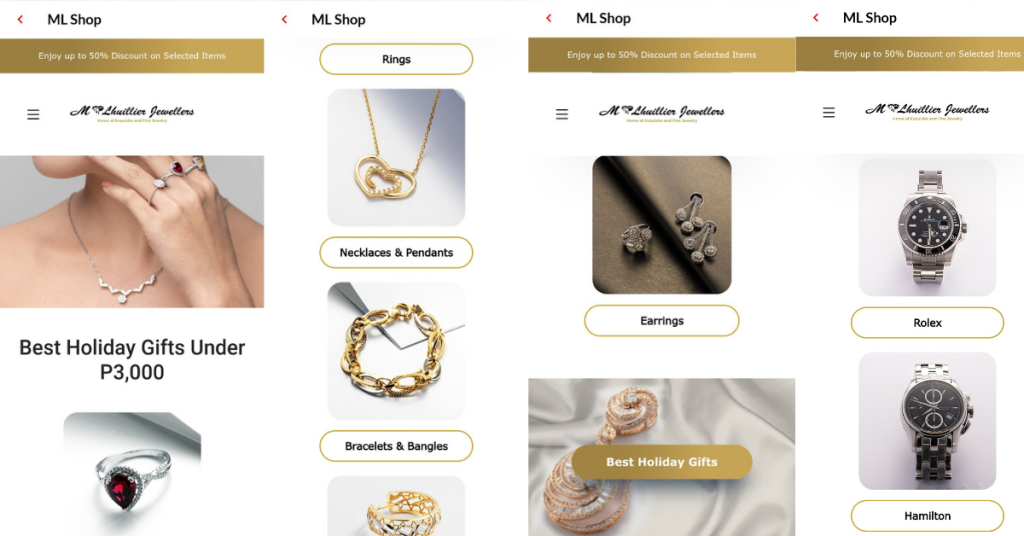
Task: Open the Hamilton watches category
Action: pyautogui.click(x=927, y=516)
